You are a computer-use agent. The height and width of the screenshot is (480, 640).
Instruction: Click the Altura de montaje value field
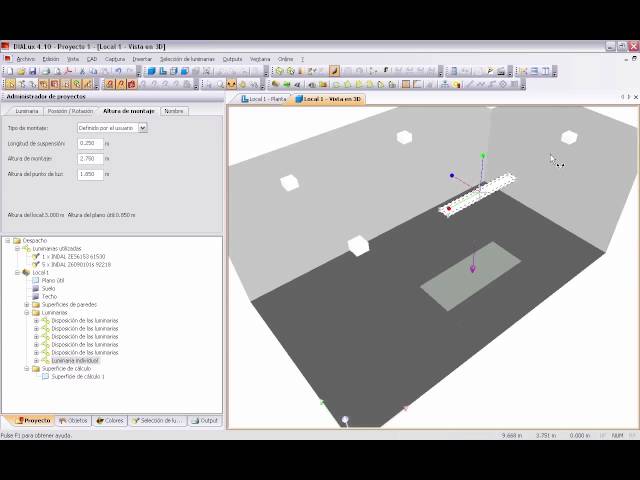click(90, 159)
